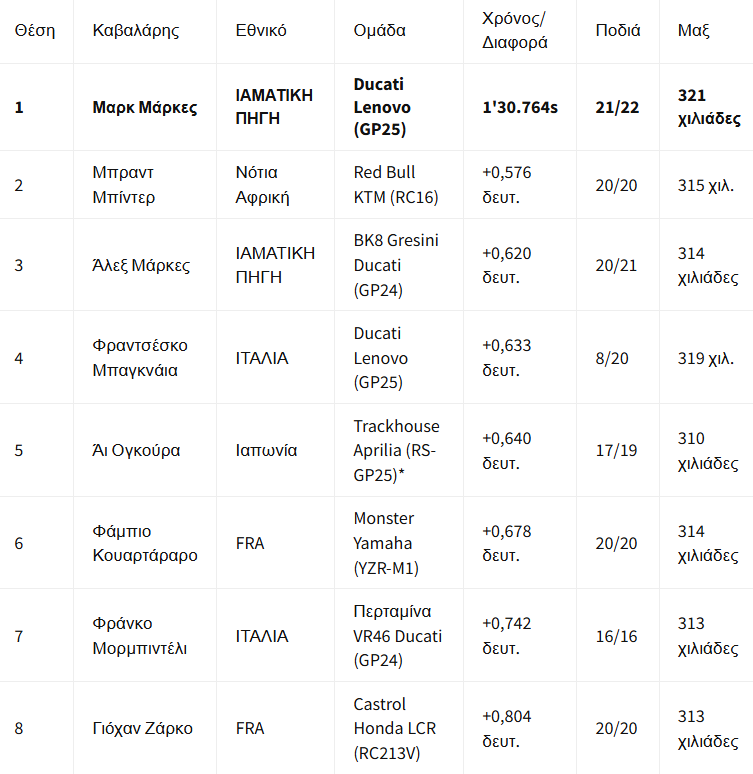
Task: Select rider name Μπραντ Μπίντερ
Action: click(x=123, y=185)
